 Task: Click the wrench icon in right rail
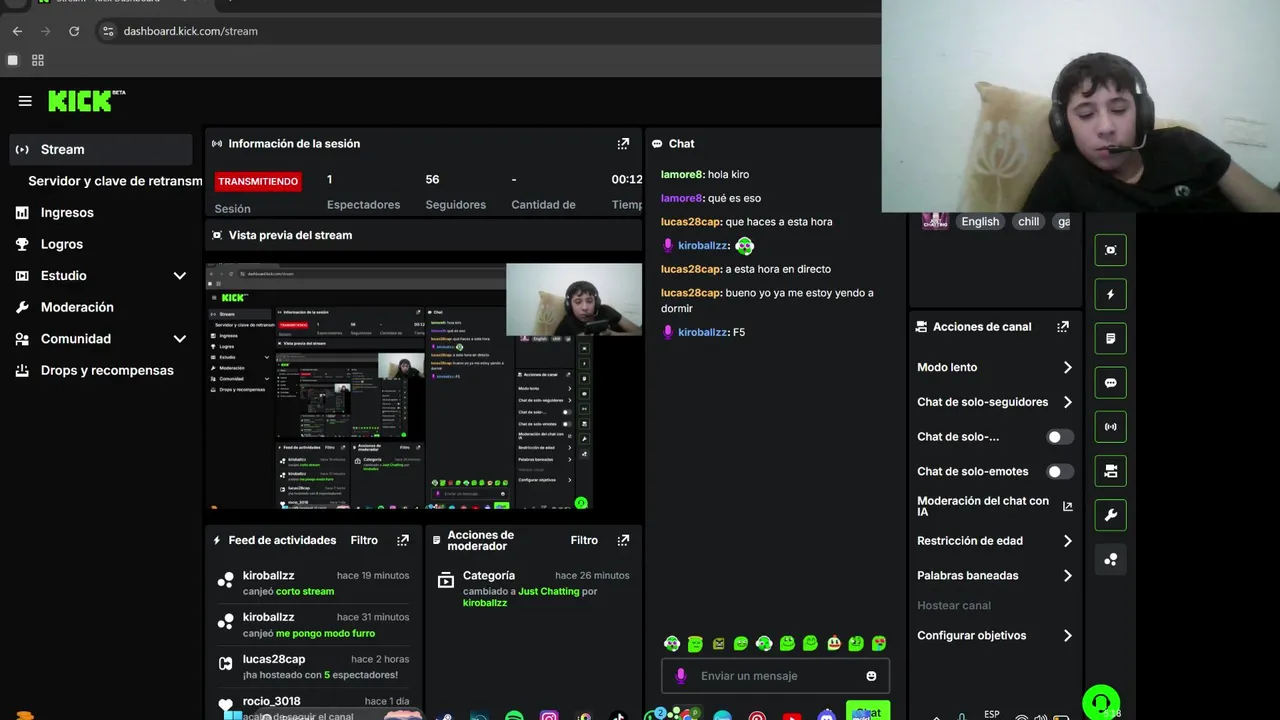point(1110,515)
